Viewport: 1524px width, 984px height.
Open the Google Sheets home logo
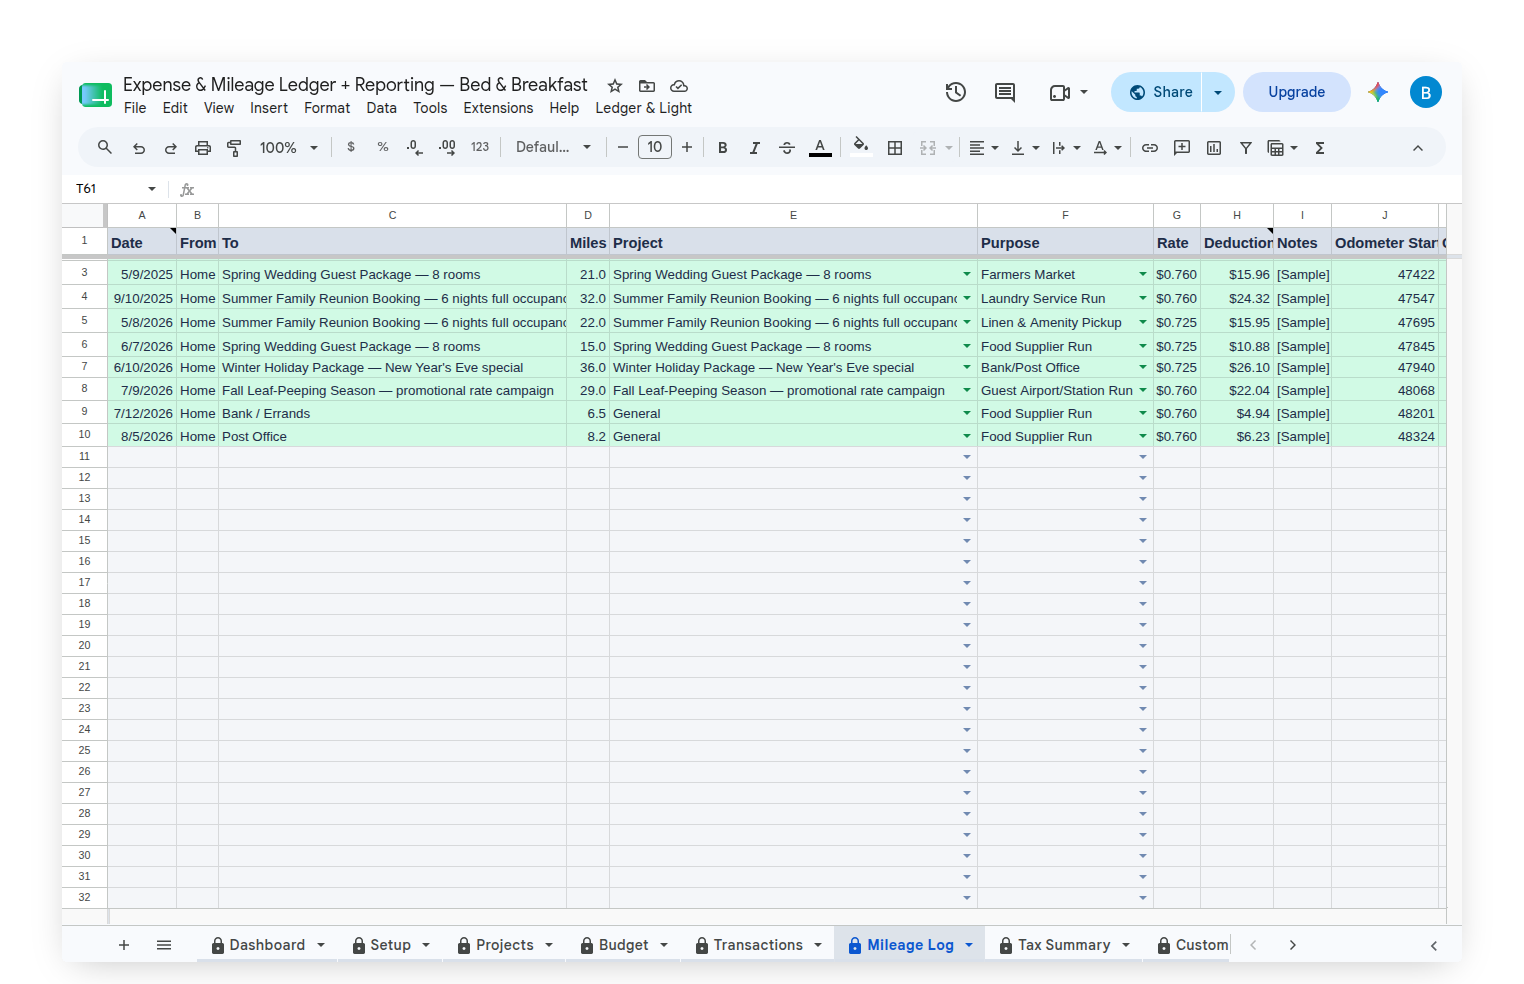point(95,95)
